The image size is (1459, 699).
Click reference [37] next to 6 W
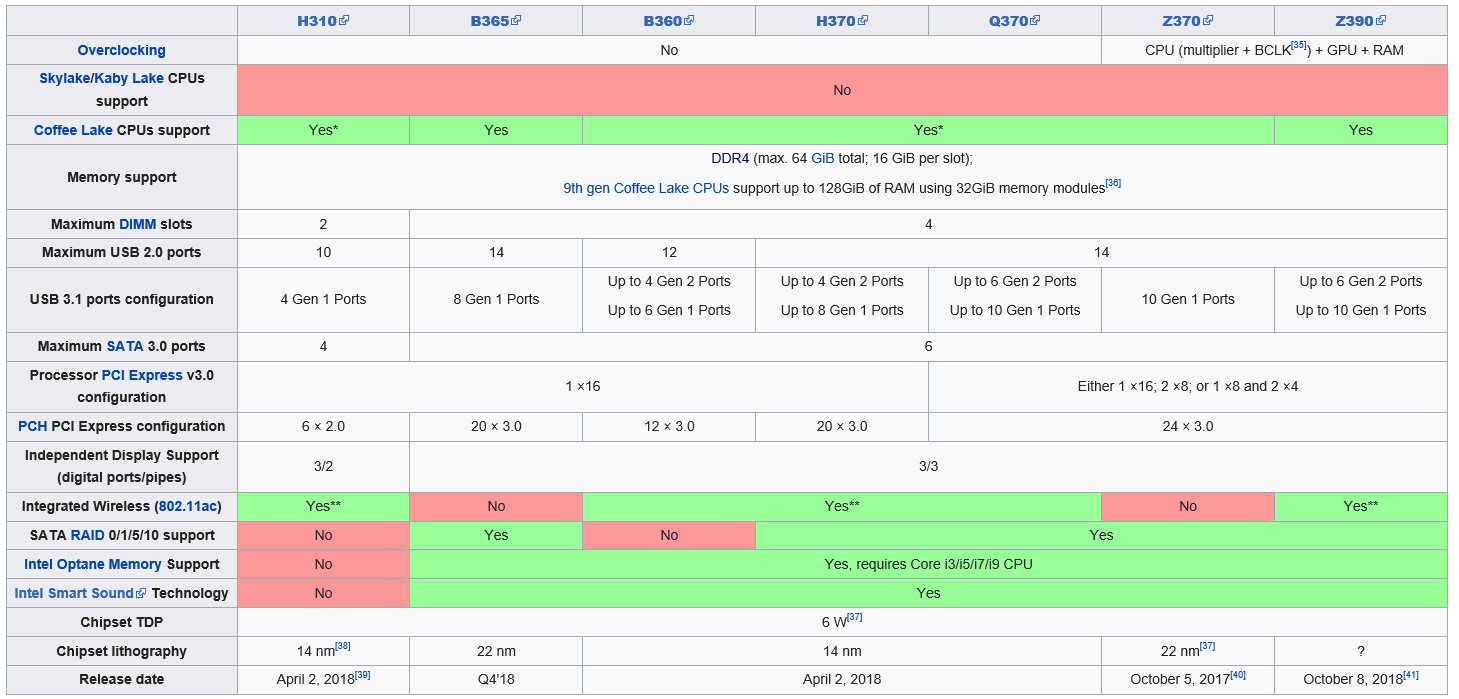point(854,617)
